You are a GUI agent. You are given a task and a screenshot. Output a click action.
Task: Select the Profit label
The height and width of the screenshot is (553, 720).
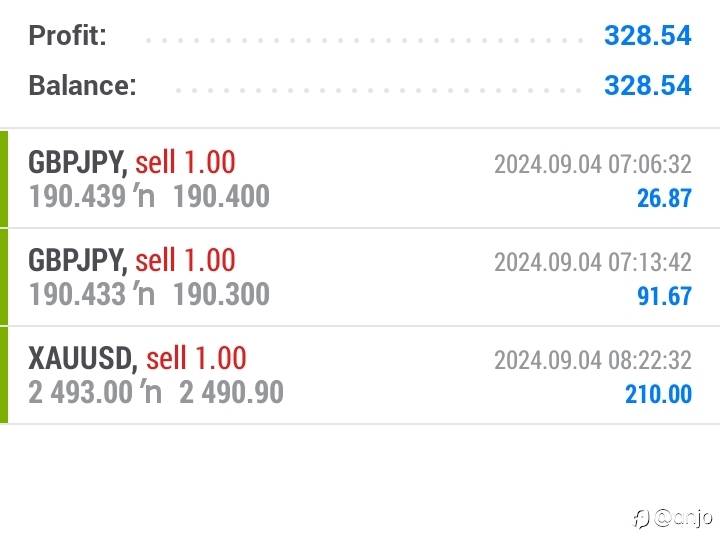[x=67, y=36]
